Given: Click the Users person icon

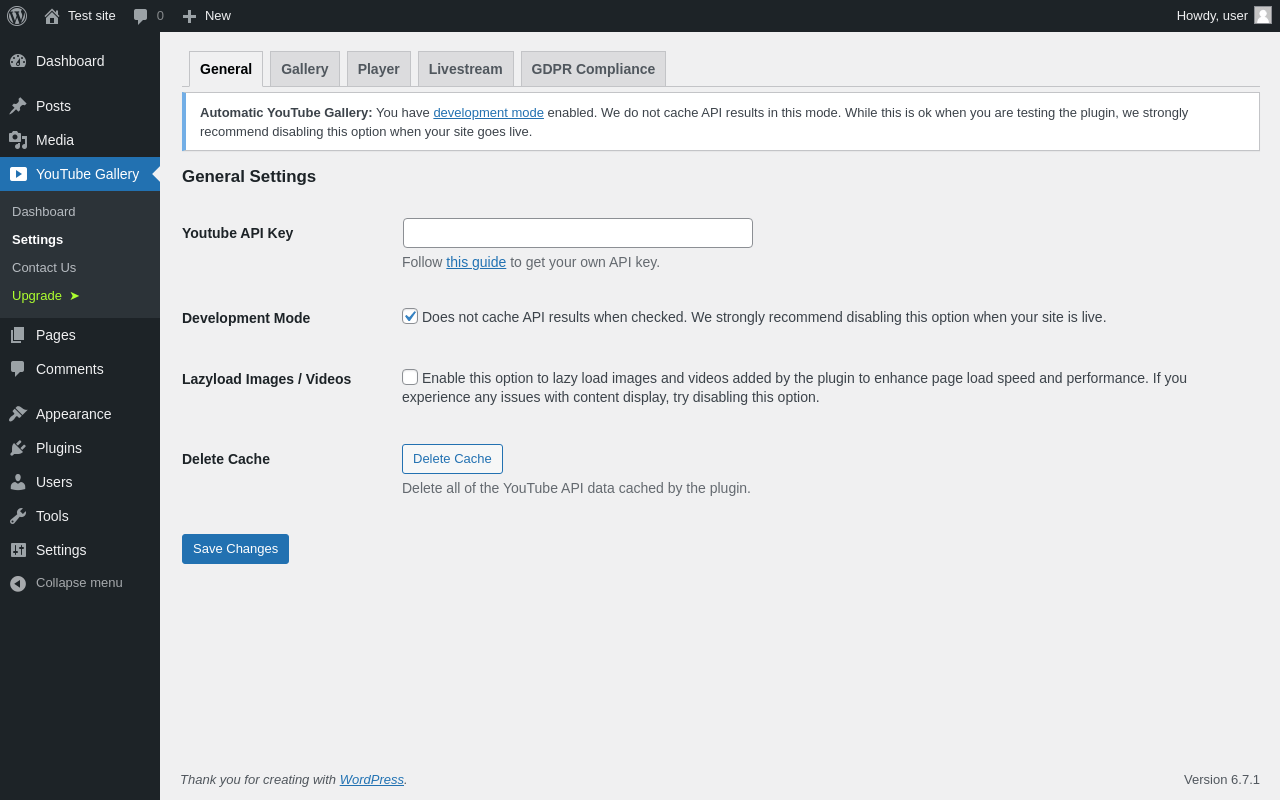Looking at the screenshot, I should tap(18, 482).
